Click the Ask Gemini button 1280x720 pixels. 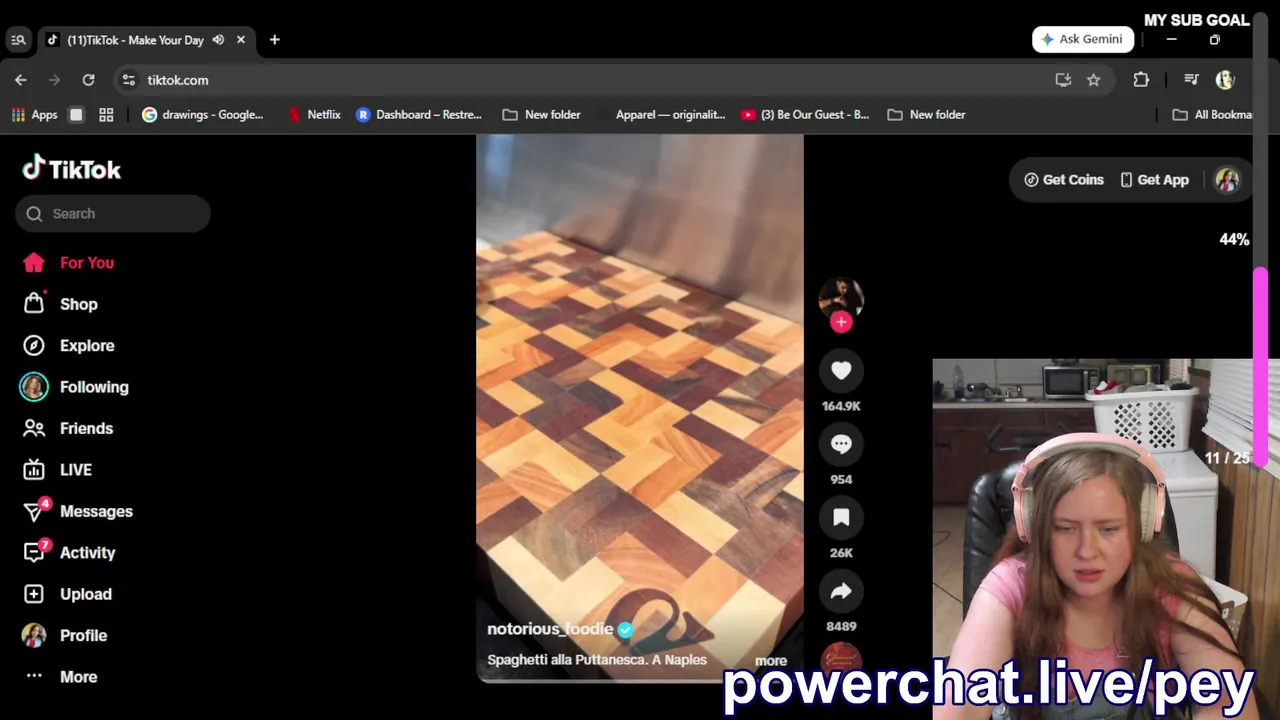(x=1083, y=39)
